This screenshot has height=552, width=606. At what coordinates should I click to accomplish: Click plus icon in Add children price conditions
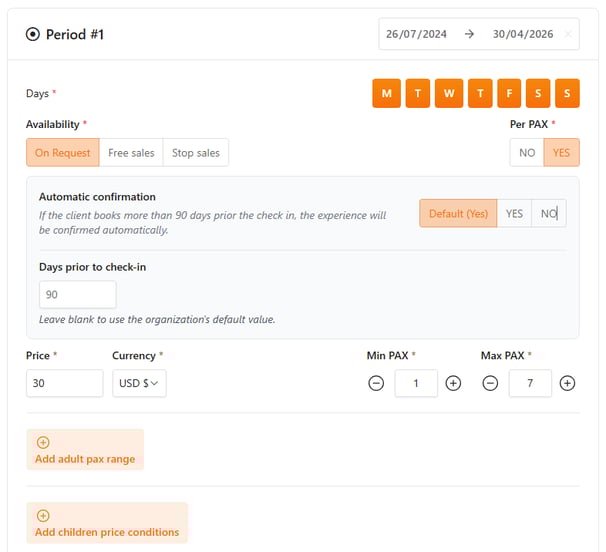(43, 516)
